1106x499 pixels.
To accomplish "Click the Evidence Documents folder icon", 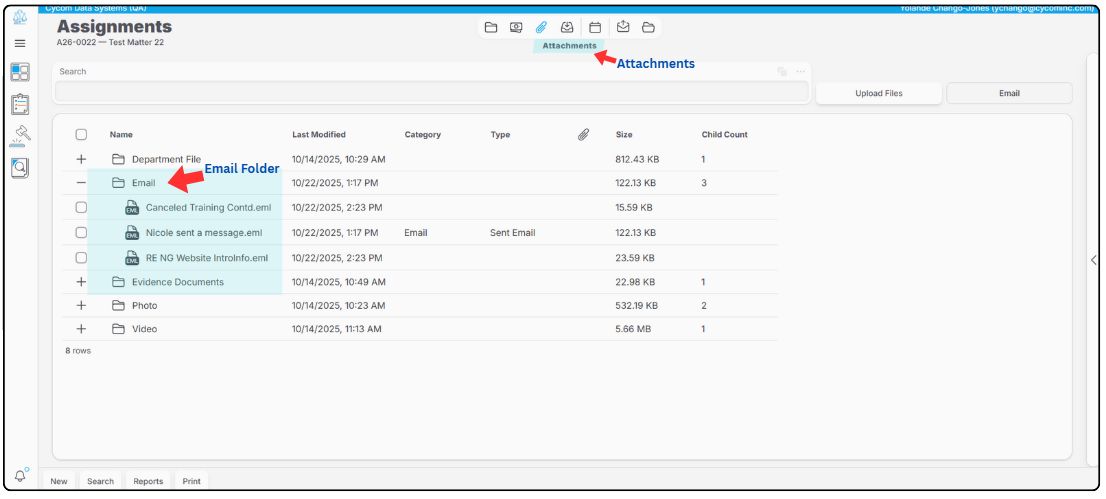I will tap(118, 282).
